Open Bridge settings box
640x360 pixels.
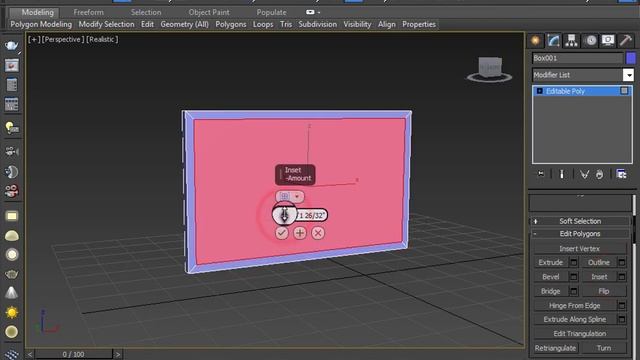click(573, 291)
